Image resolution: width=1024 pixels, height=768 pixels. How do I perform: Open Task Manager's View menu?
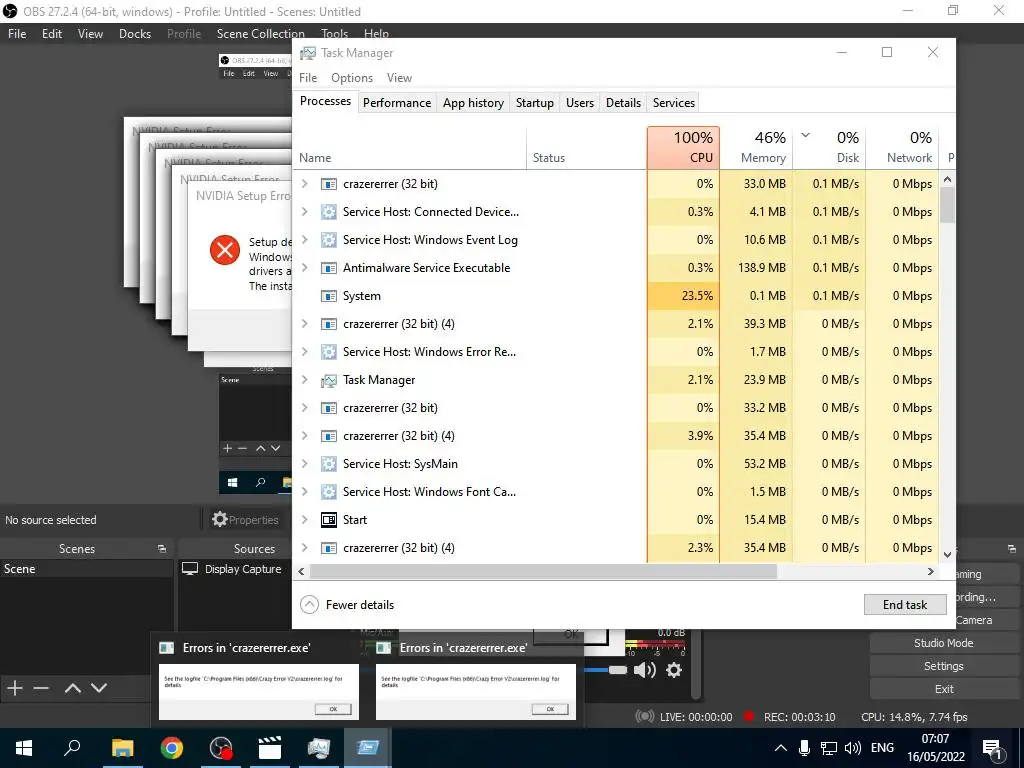[399, 78]
